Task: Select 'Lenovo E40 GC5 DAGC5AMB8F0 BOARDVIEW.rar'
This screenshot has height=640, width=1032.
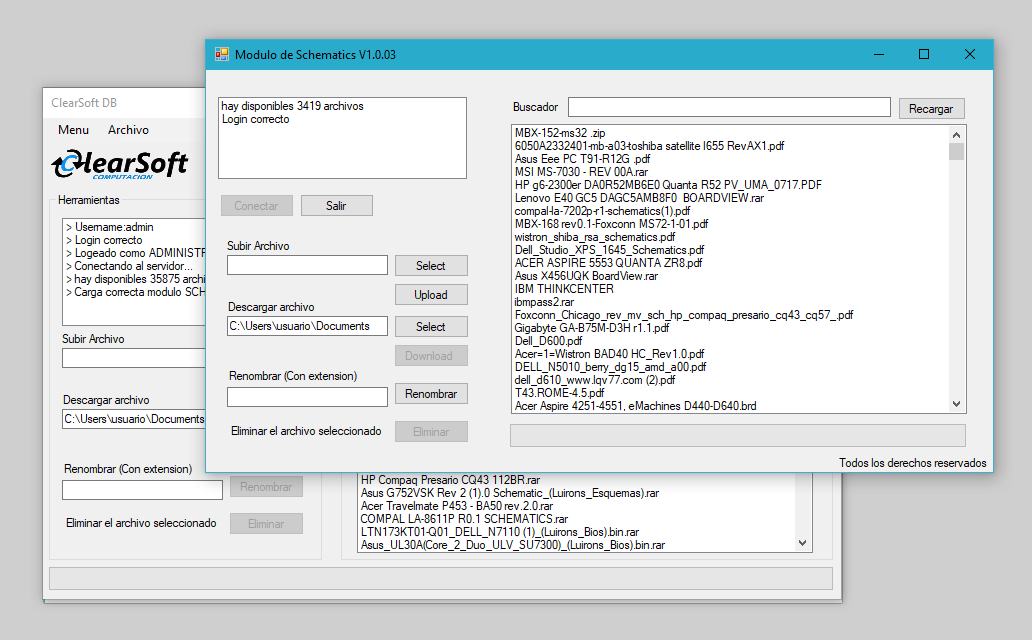Action: click(639, 198)
